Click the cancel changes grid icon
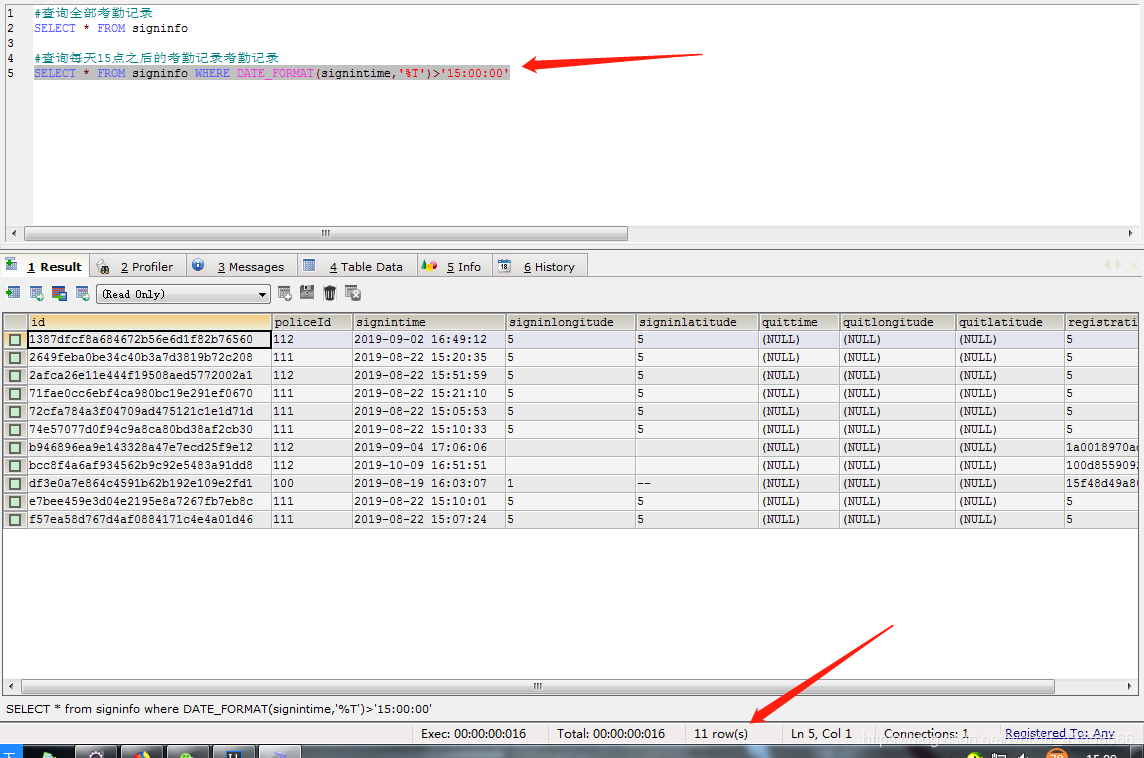 pyautogui.click(x=353, y=293)
